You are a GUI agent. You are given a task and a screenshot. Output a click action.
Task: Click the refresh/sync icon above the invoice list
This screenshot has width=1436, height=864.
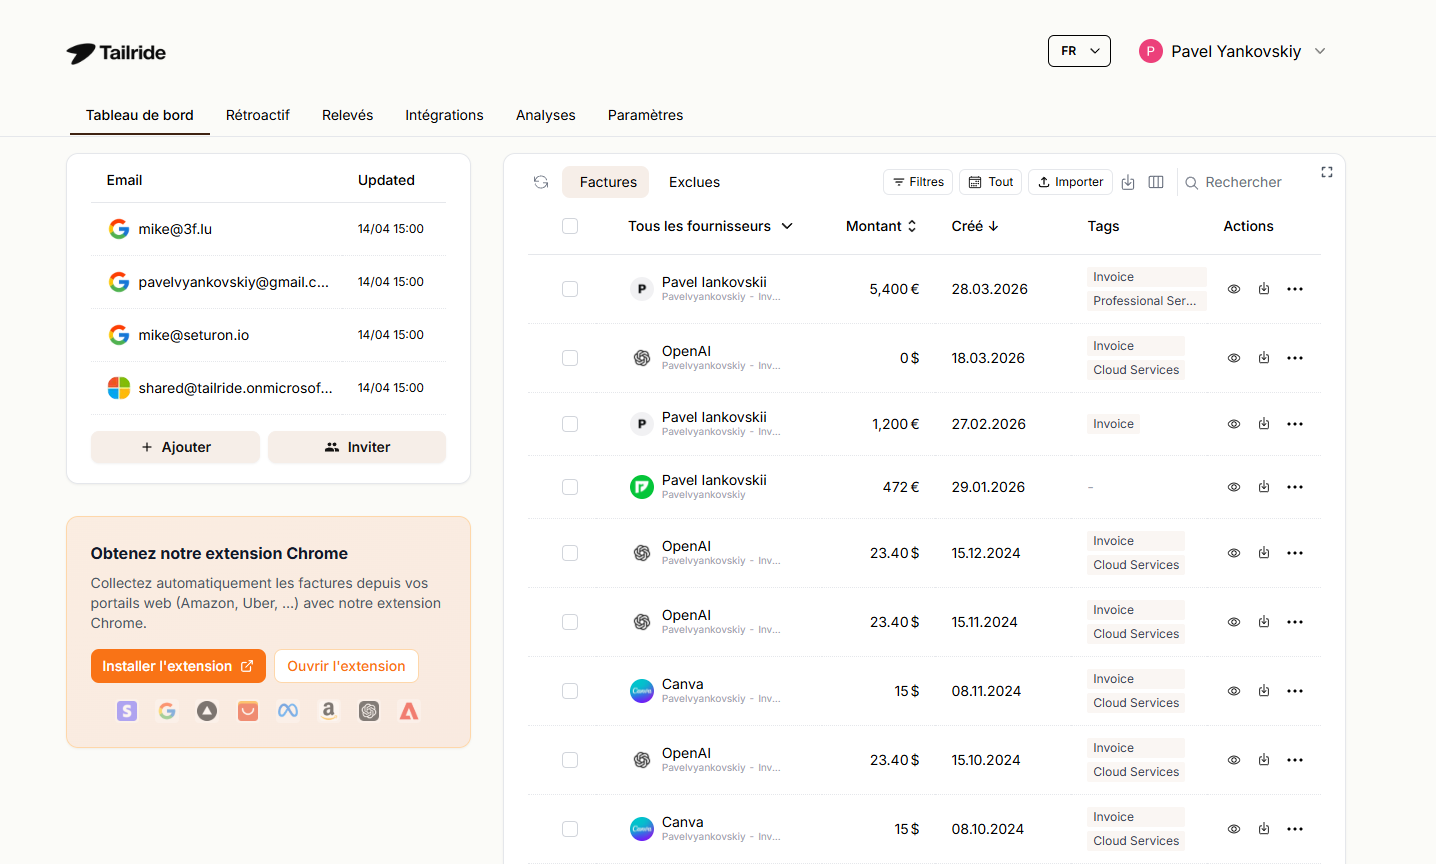coord(541,182)
